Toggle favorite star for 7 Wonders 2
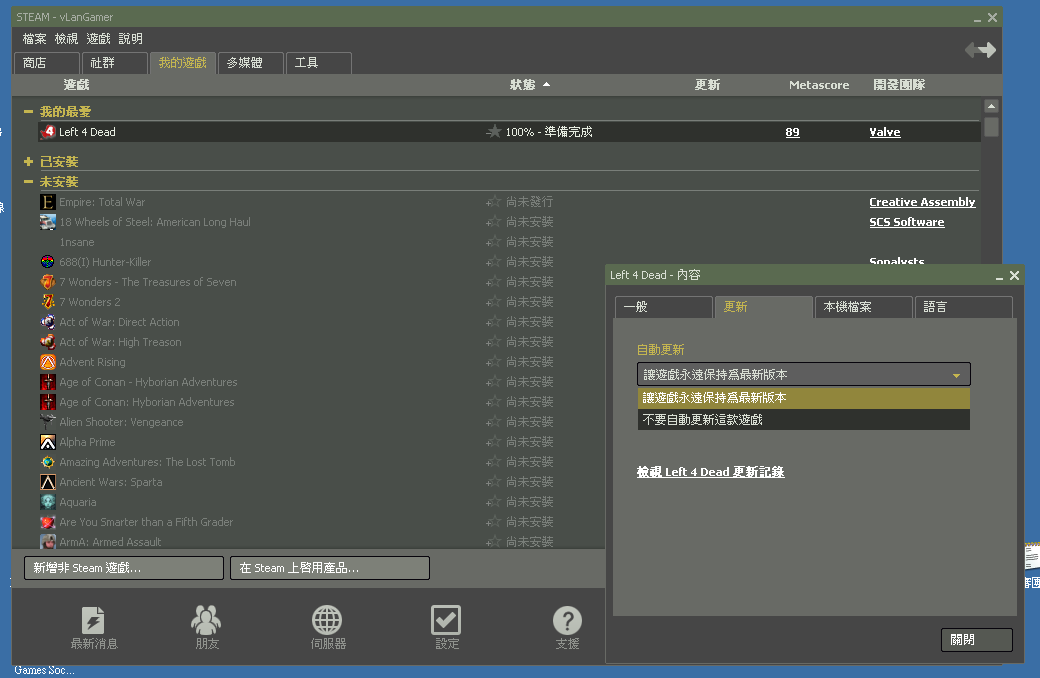This screenshot has width=1040, height=678. point(494,302)
